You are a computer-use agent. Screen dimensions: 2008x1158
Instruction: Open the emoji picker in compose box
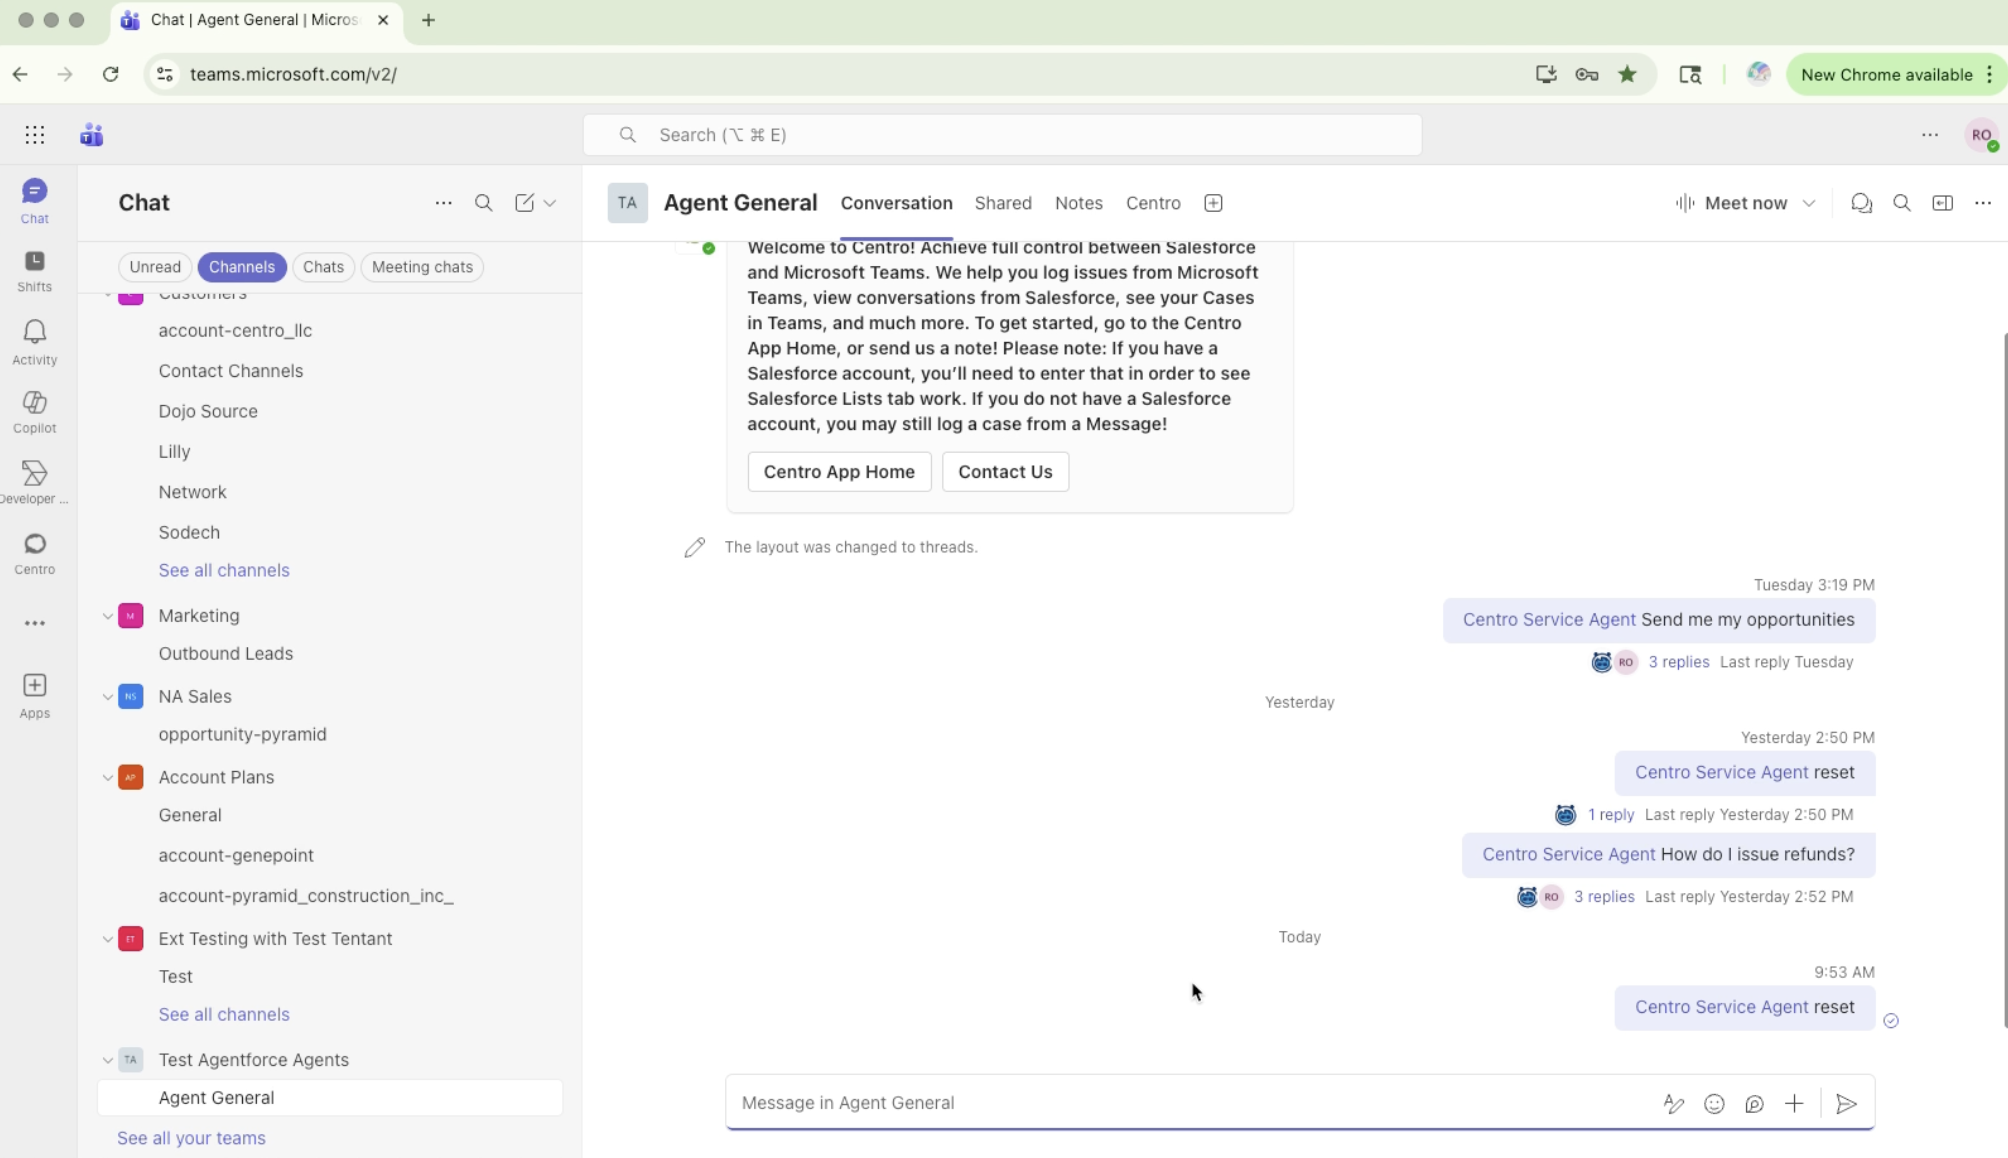pyautogui.click(x=1714, y=1103)
